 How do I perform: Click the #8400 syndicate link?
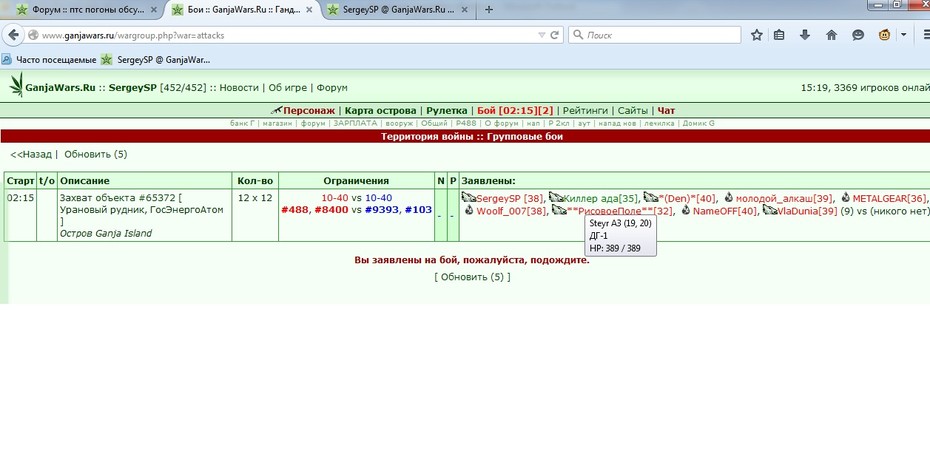(x=331, y=210)
